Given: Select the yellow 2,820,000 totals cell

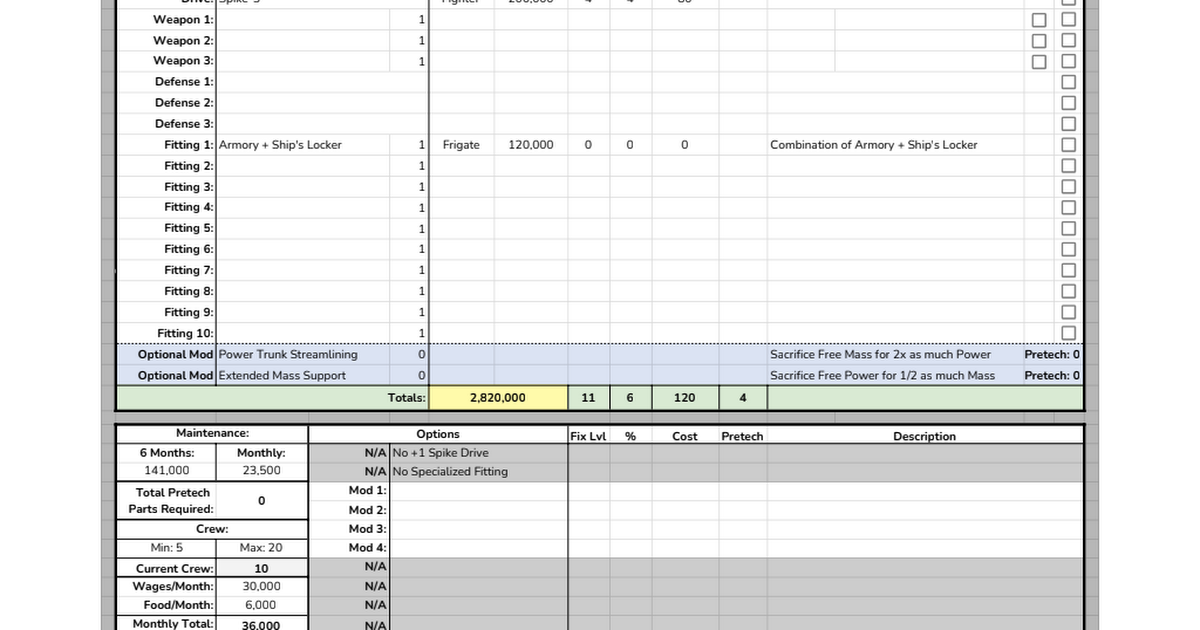Looking at the screenshot, I should tap(498, 398).
